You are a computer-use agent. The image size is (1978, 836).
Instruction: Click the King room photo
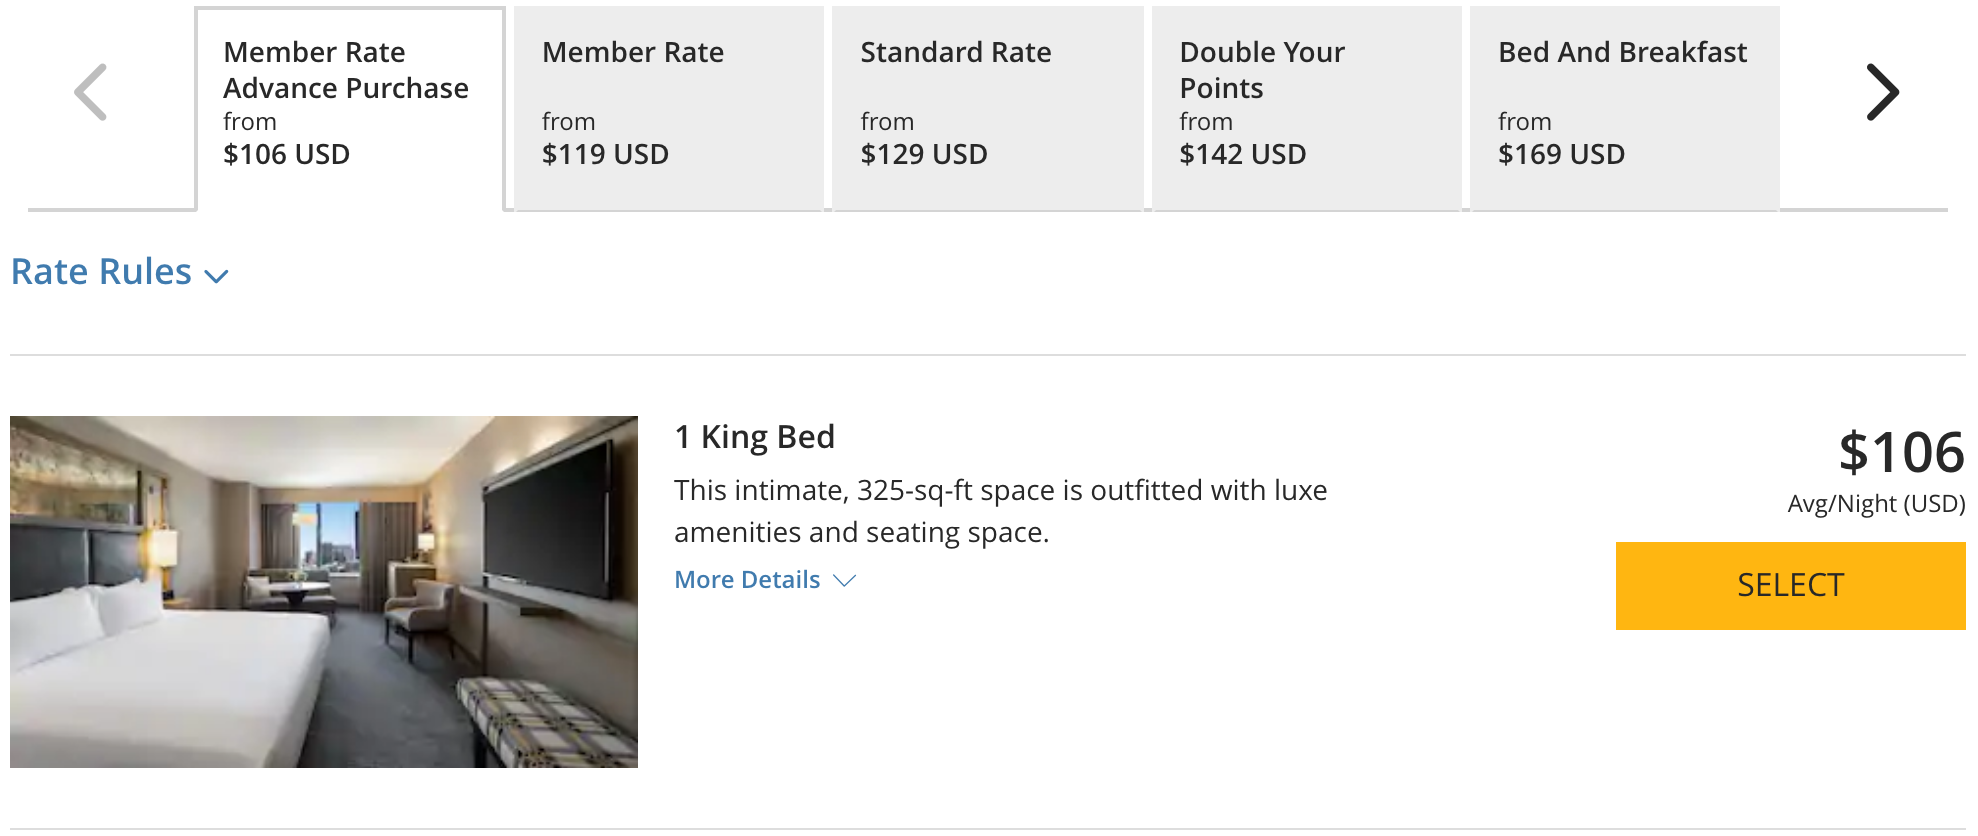(324, 592)
